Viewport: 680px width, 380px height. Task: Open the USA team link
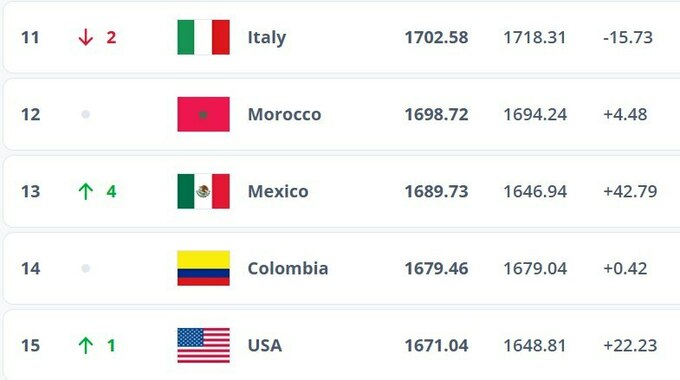click(265, 345)
